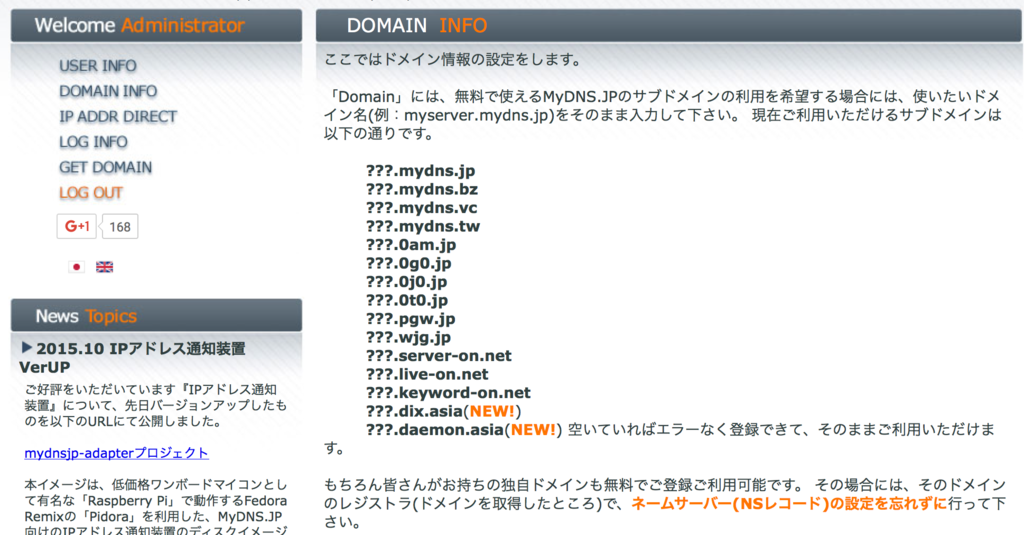Click the Welcome Administrator header
The height and width of the screenshot is (535, 1024).
click(156, 25)
